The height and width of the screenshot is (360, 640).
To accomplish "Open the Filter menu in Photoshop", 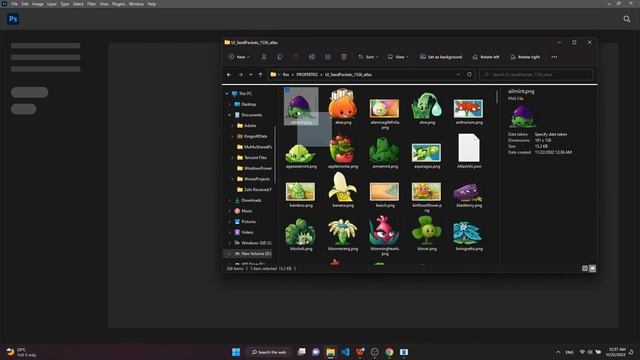I will pos(91,4).
